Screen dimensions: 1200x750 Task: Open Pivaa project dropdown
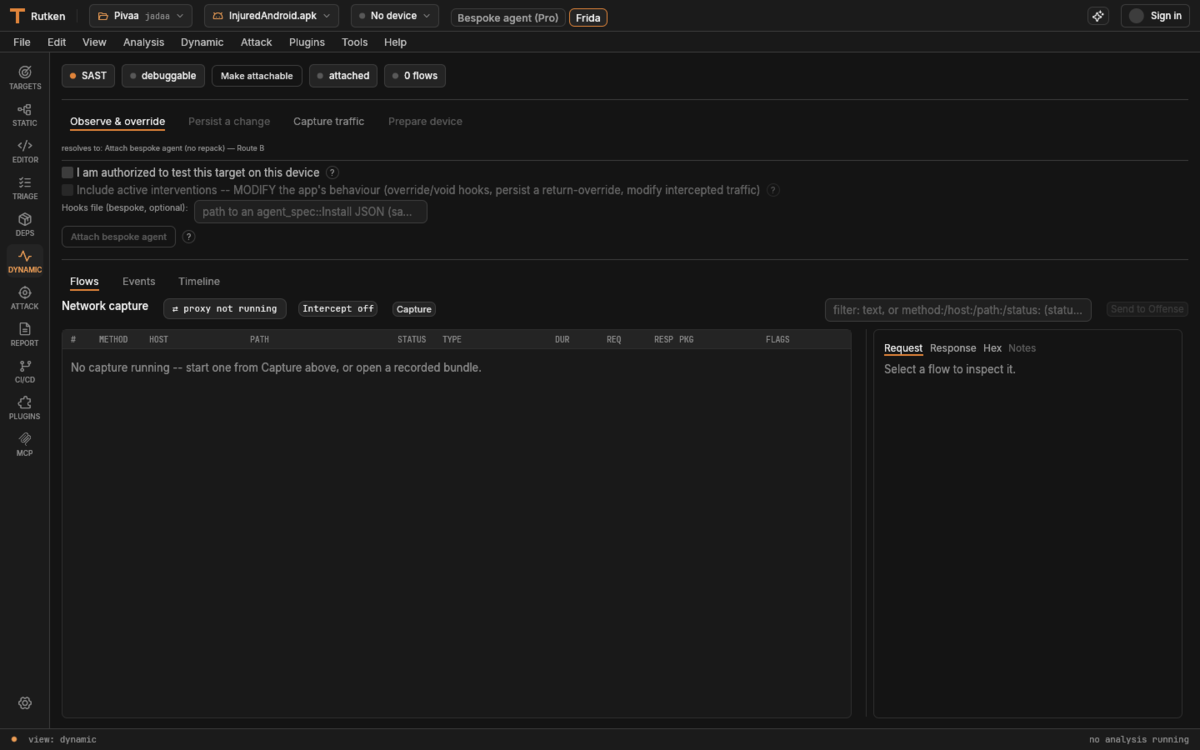pyautogui.click(x=141, y=16)
